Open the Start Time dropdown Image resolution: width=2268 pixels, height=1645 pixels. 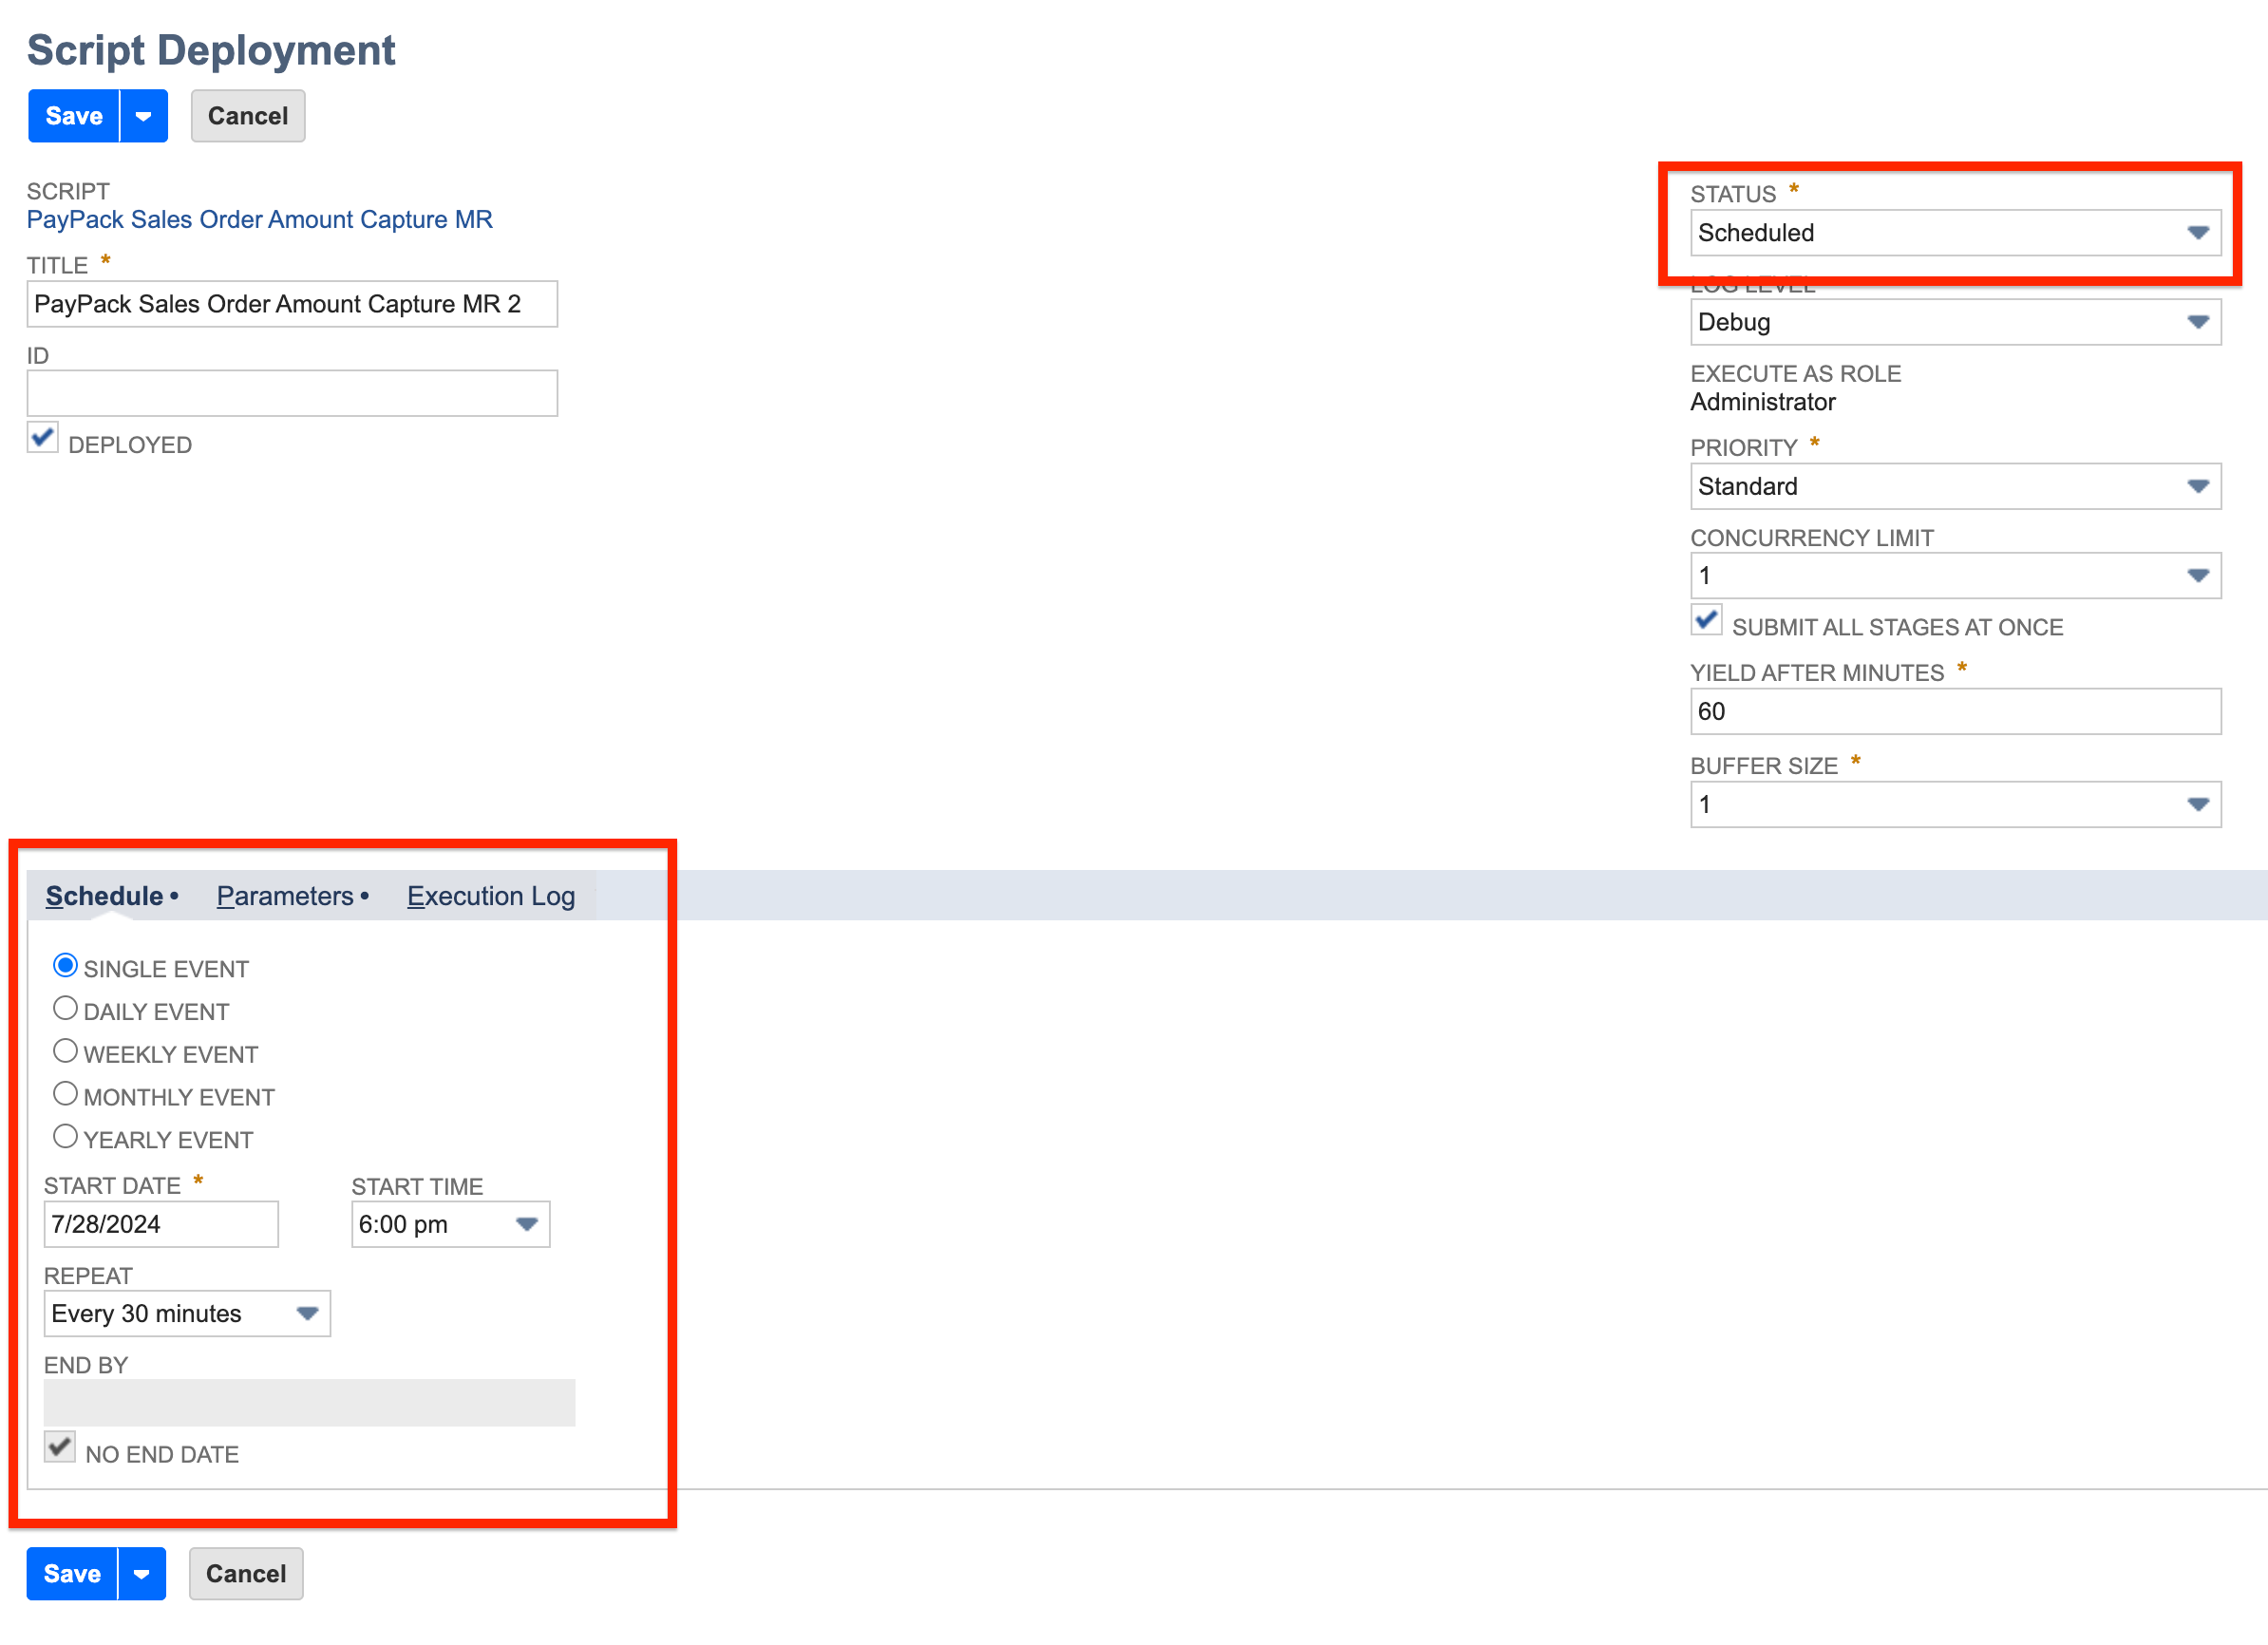[x=527, y=1223]
